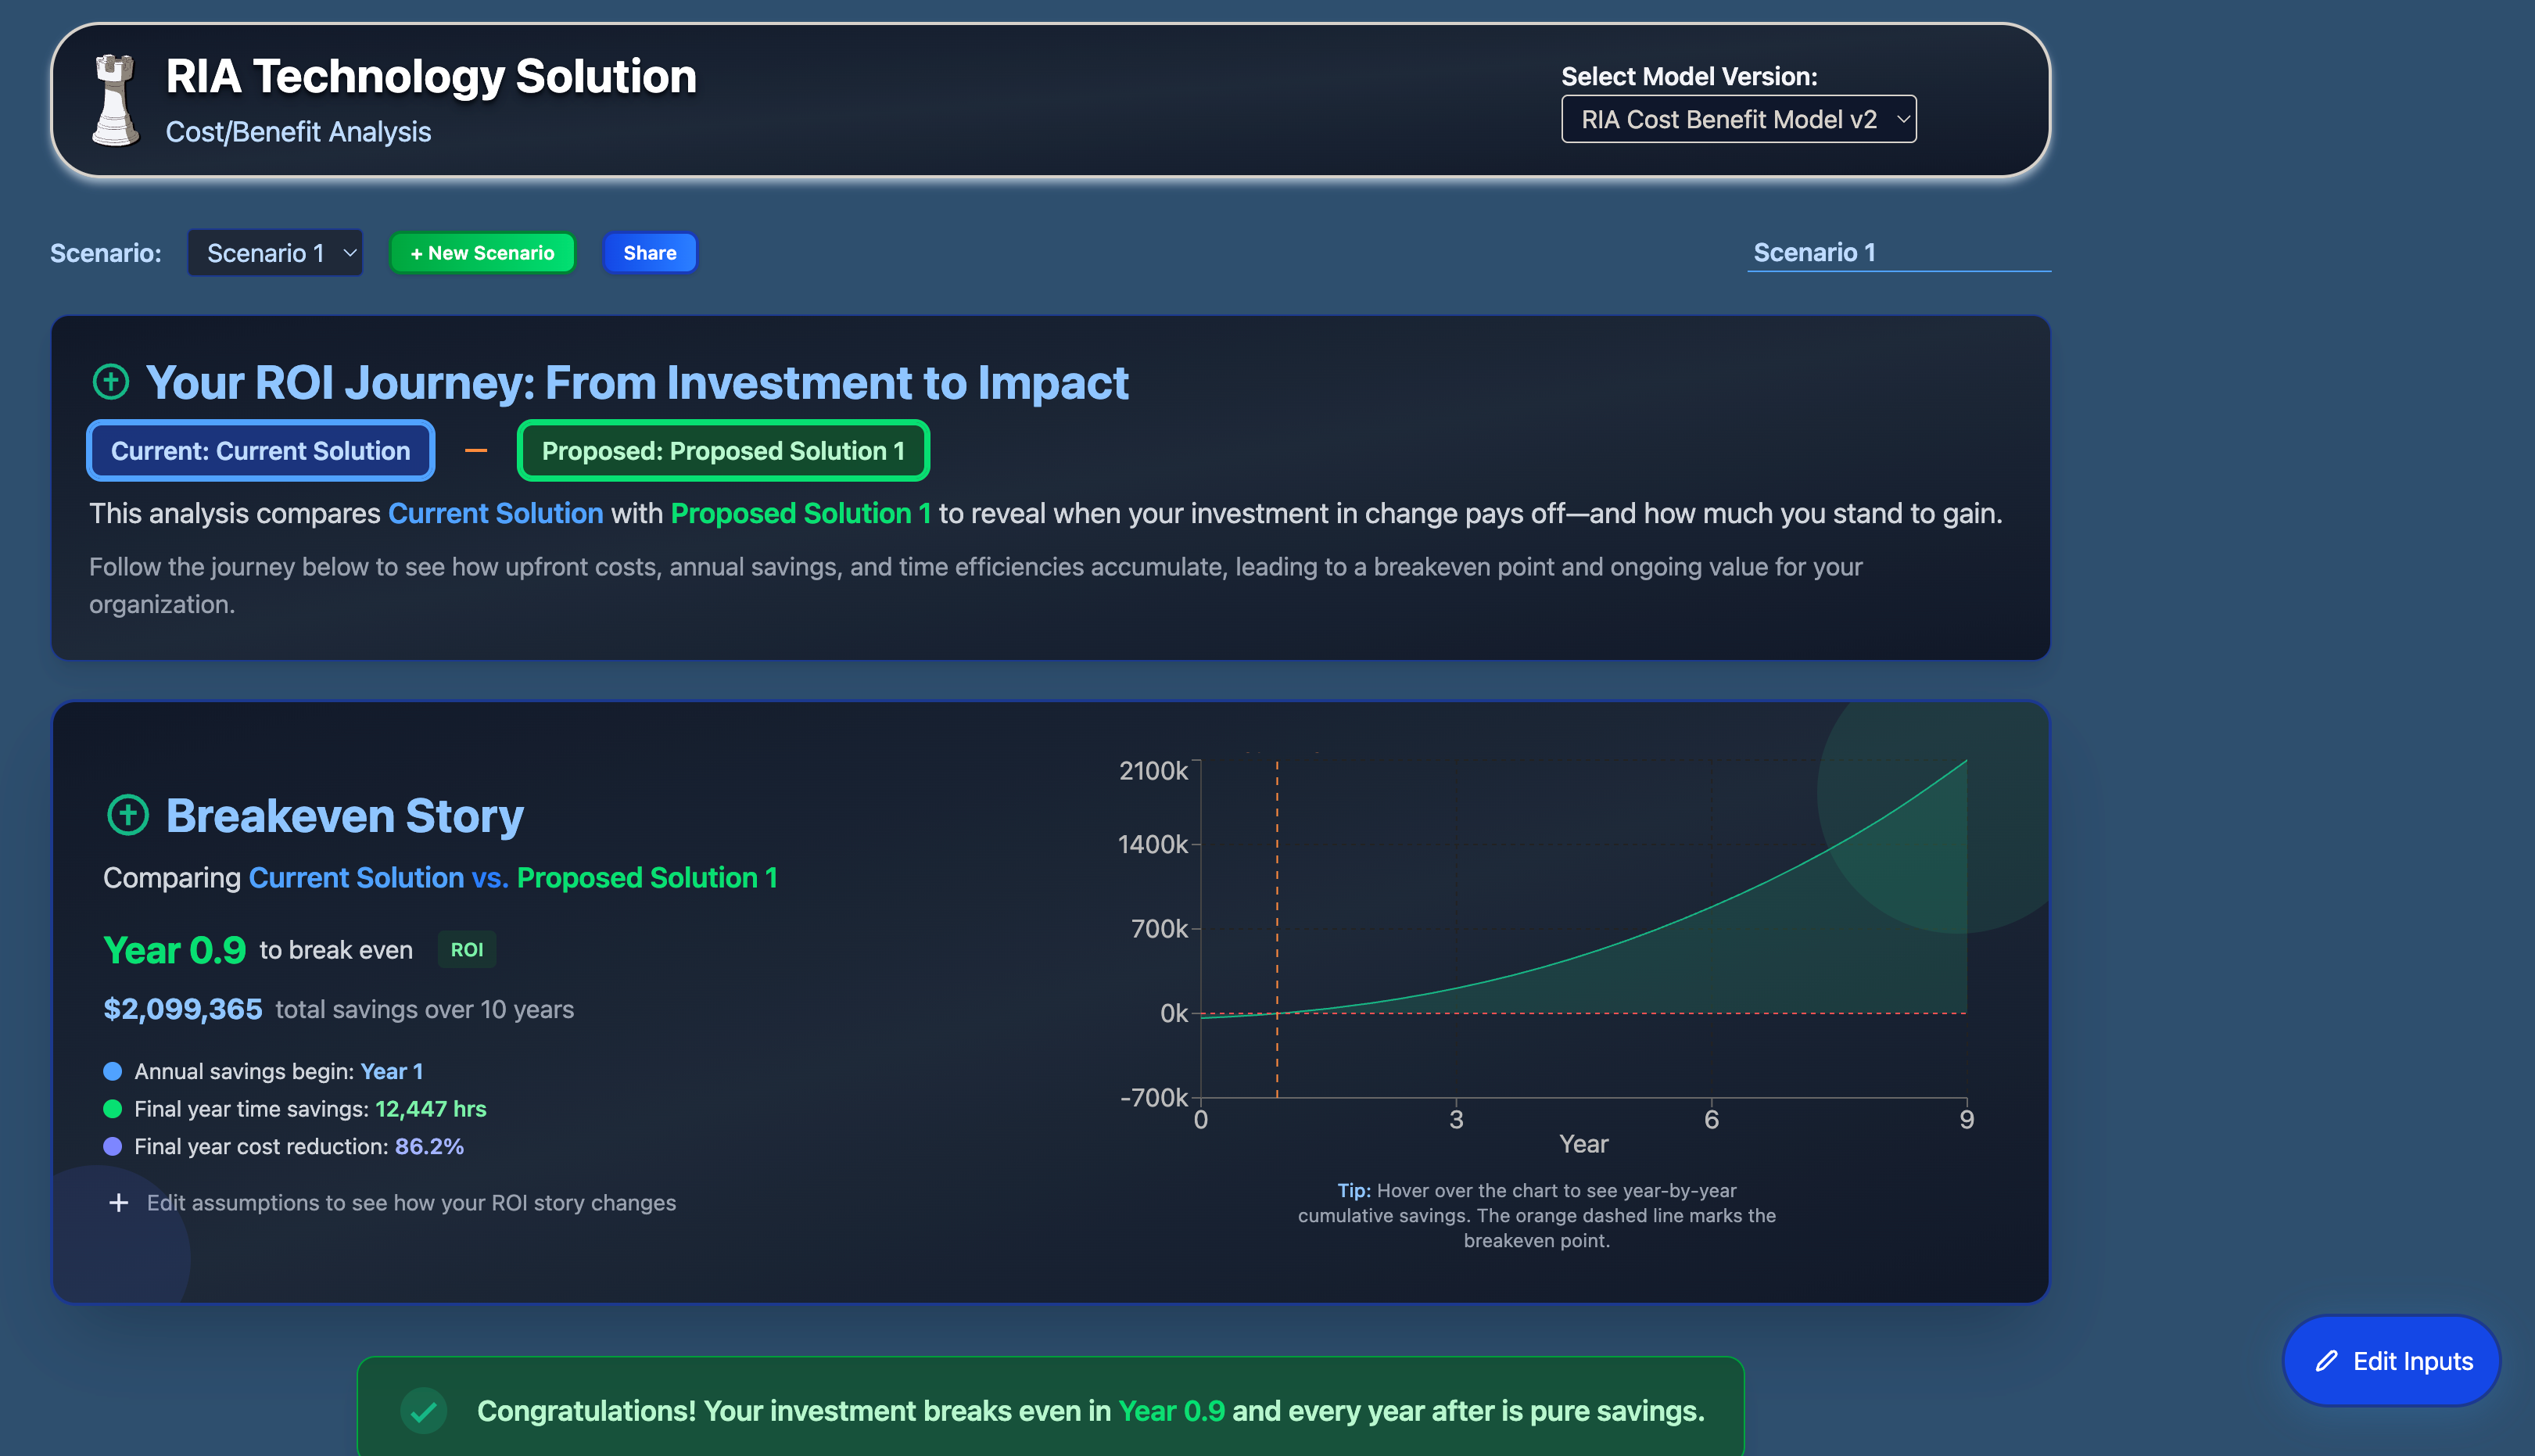This screenshot has width=2535, height=1456.
Task: Expand Edit assumptions plus toggle
Action: [119, 1202]
